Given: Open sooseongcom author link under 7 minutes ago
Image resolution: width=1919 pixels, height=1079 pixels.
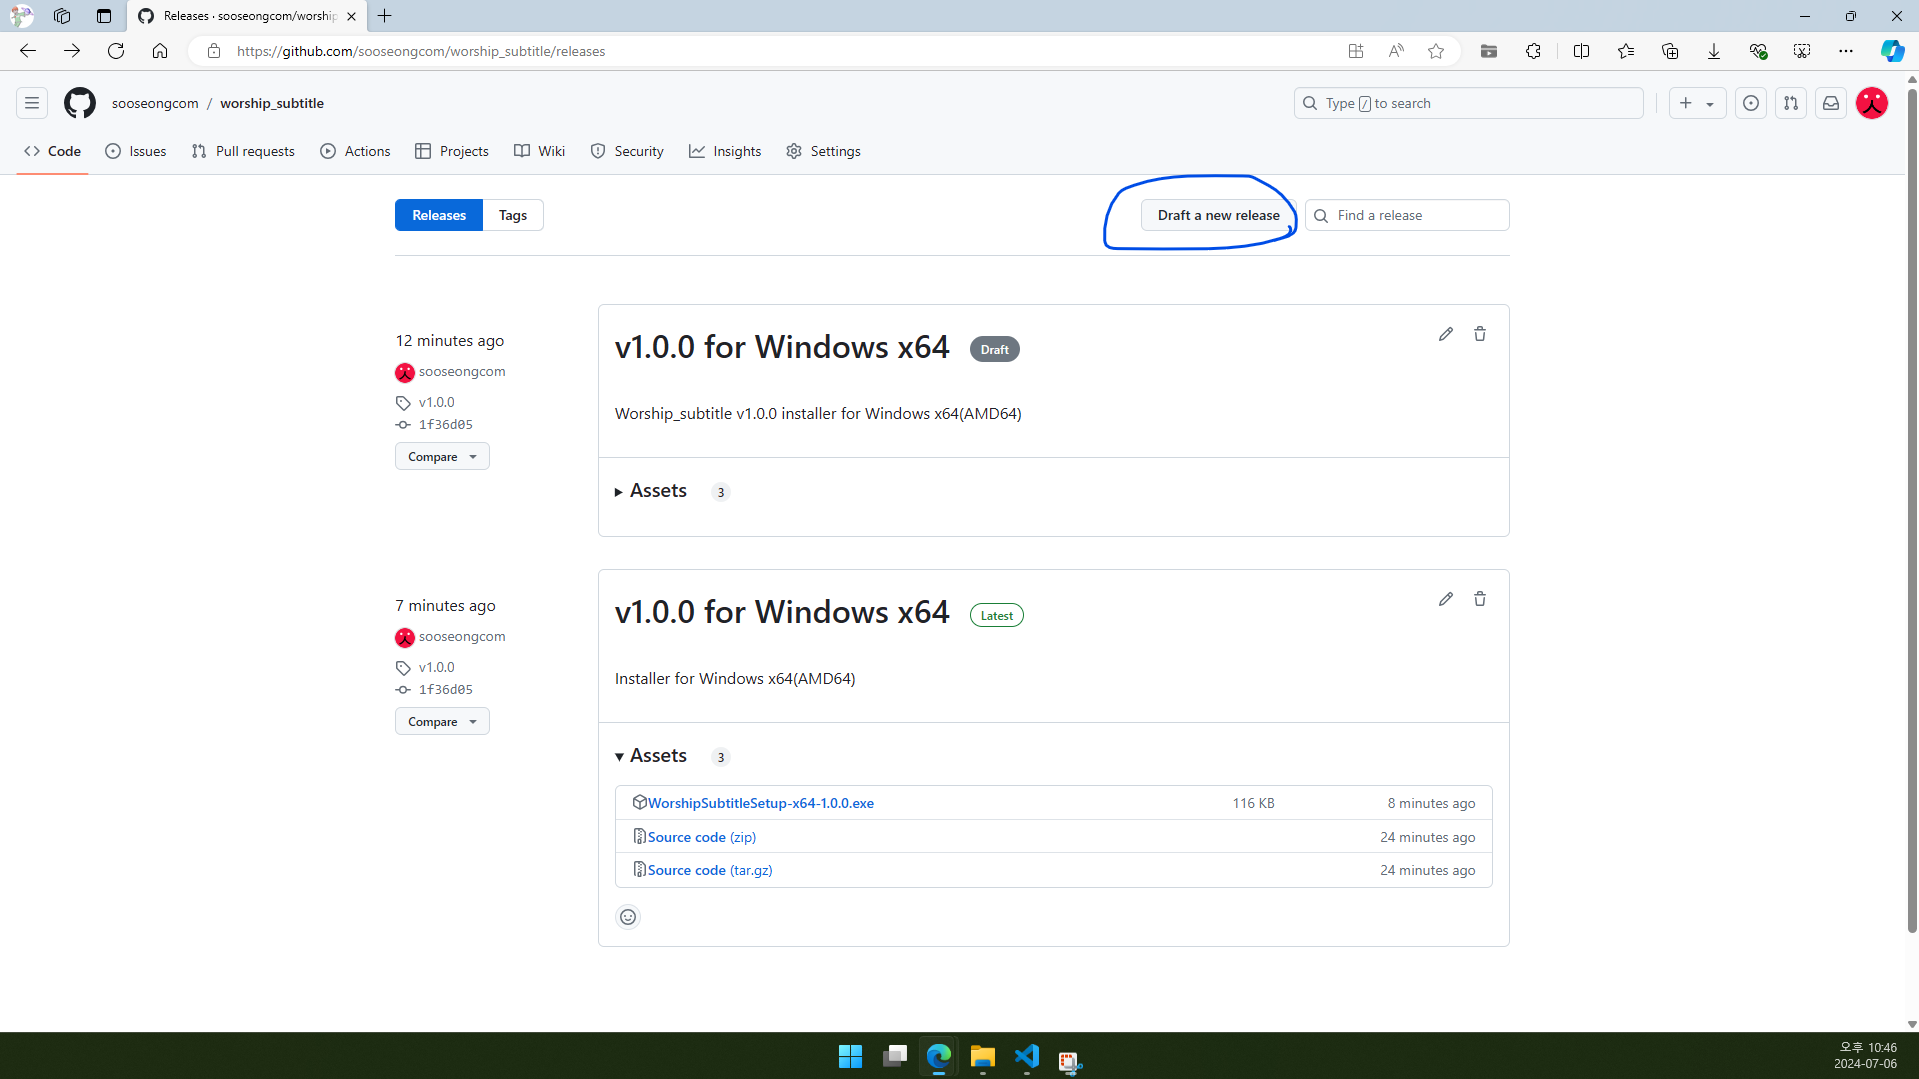Looking at the screenshot, I should coord(461,637).
